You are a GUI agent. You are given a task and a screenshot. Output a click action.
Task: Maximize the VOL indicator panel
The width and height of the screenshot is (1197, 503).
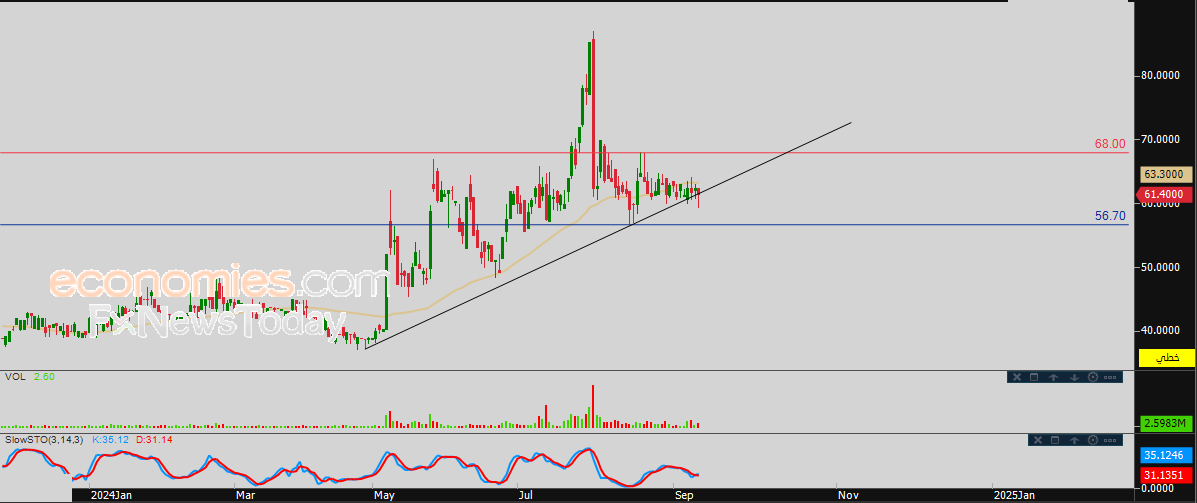pyautogui.click(x=1034, y=377)
